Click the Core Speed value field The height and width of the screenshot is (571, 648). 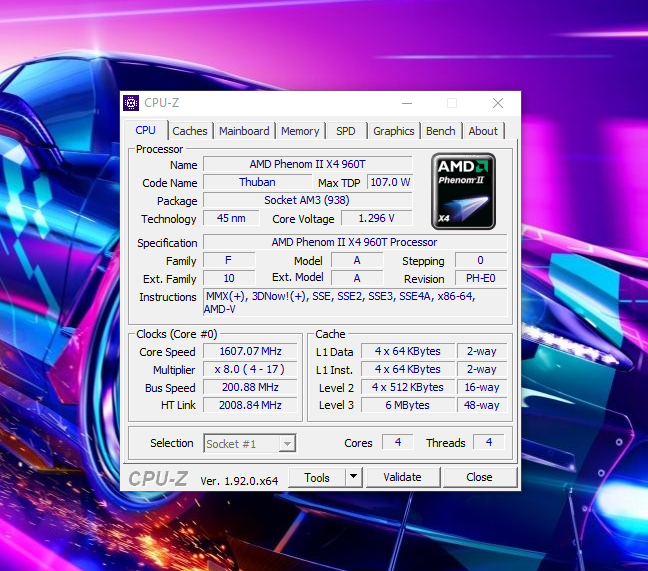pos(242,351)
